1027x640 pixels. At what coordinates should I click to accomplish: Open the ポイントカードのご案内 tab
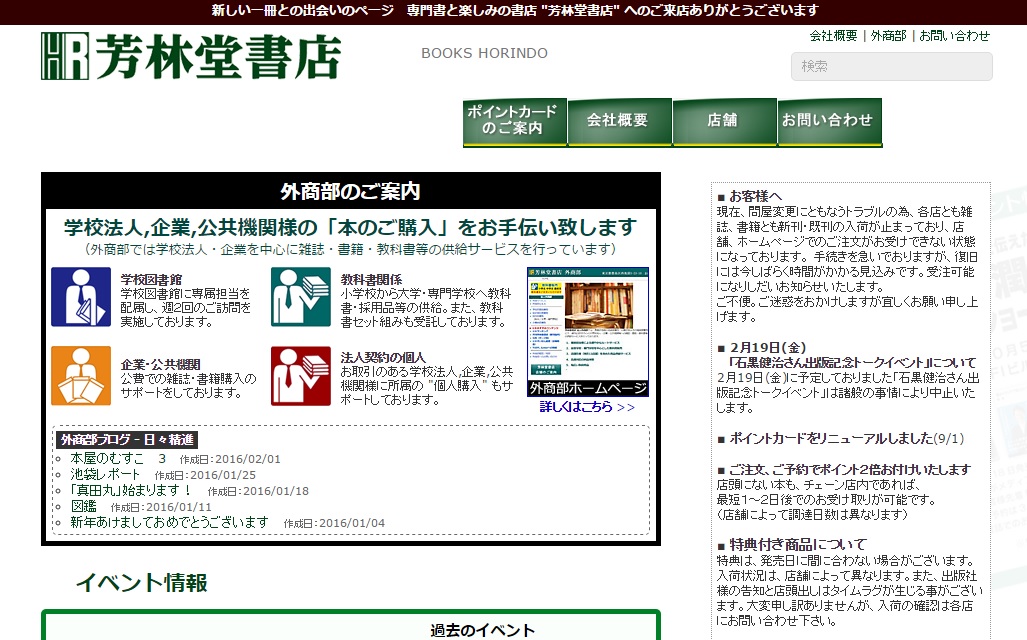tap(514, 121)
